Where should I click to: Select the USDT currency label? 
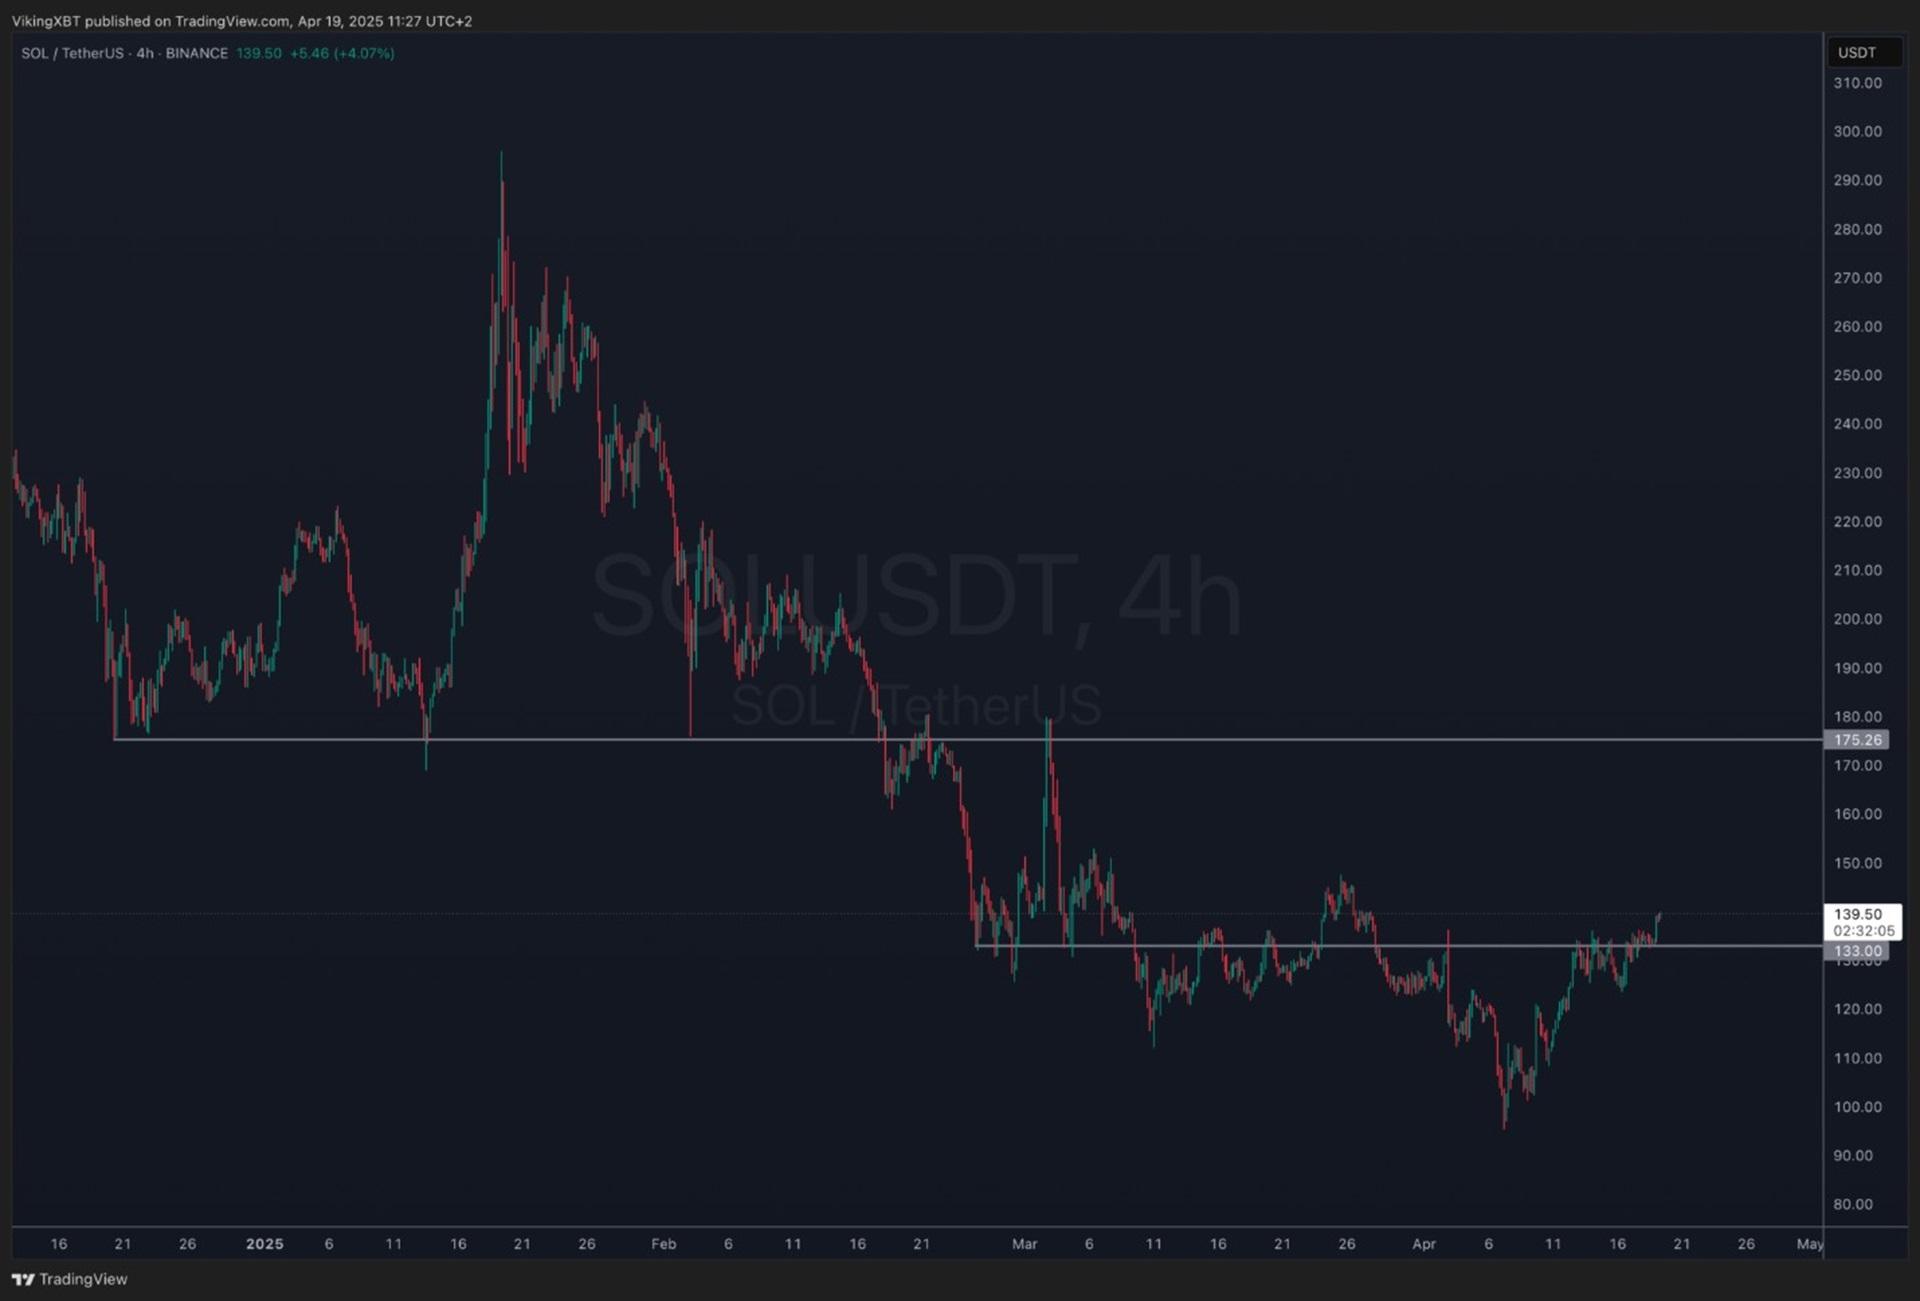click(x=1857, y=53)
